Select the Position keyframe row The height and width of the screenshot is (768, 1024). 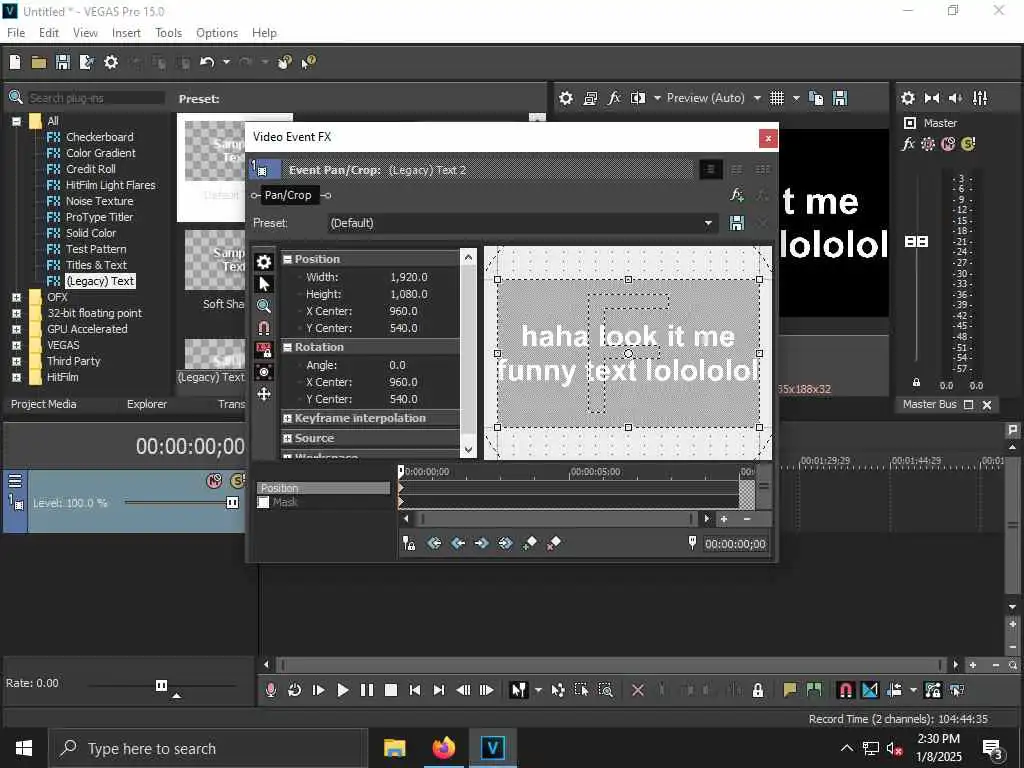click(x=323, y=488)
